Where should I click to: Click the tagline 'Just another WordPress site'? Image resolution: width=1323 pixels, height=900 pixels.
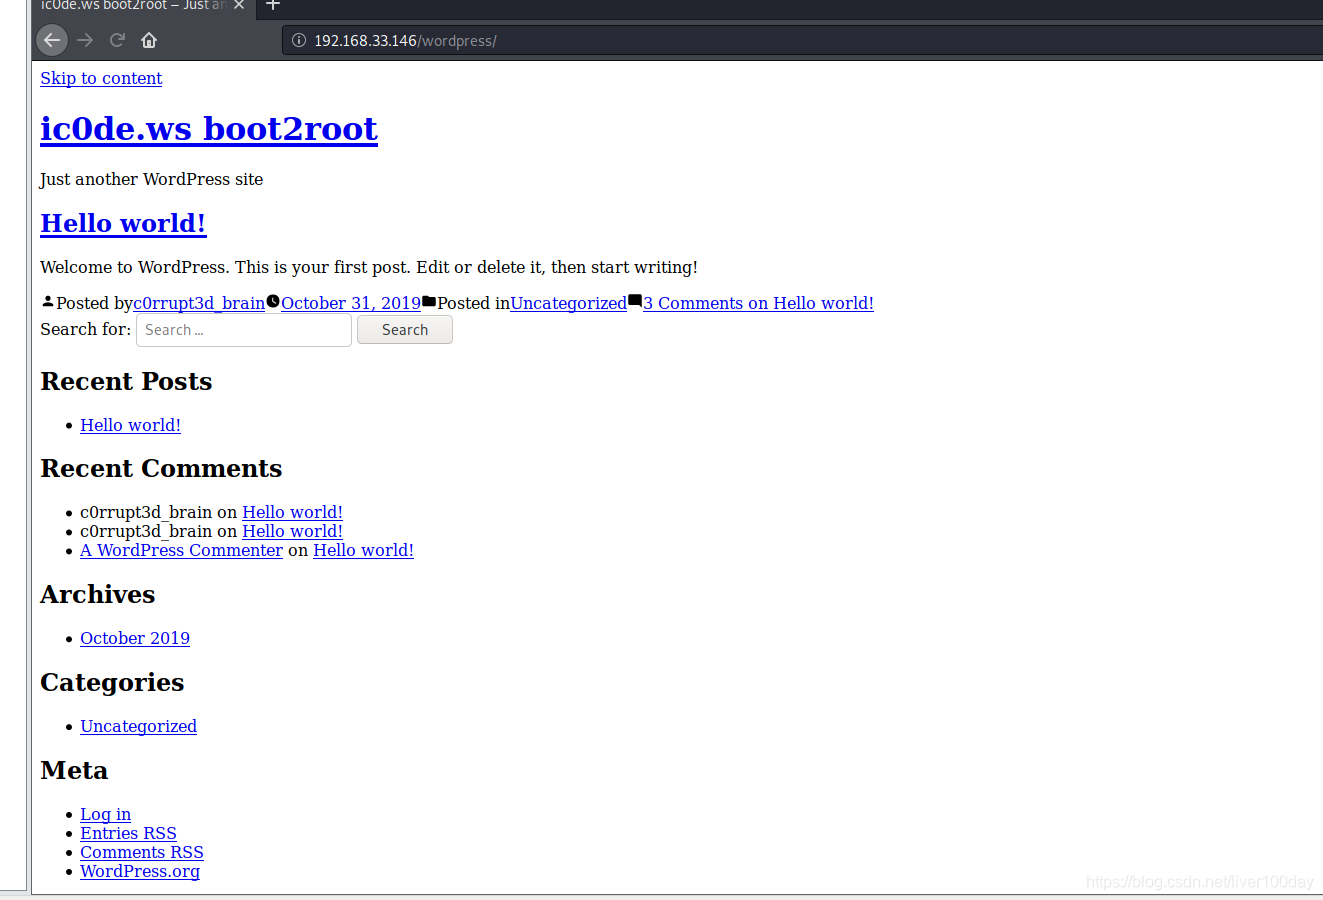click(152, 179)
